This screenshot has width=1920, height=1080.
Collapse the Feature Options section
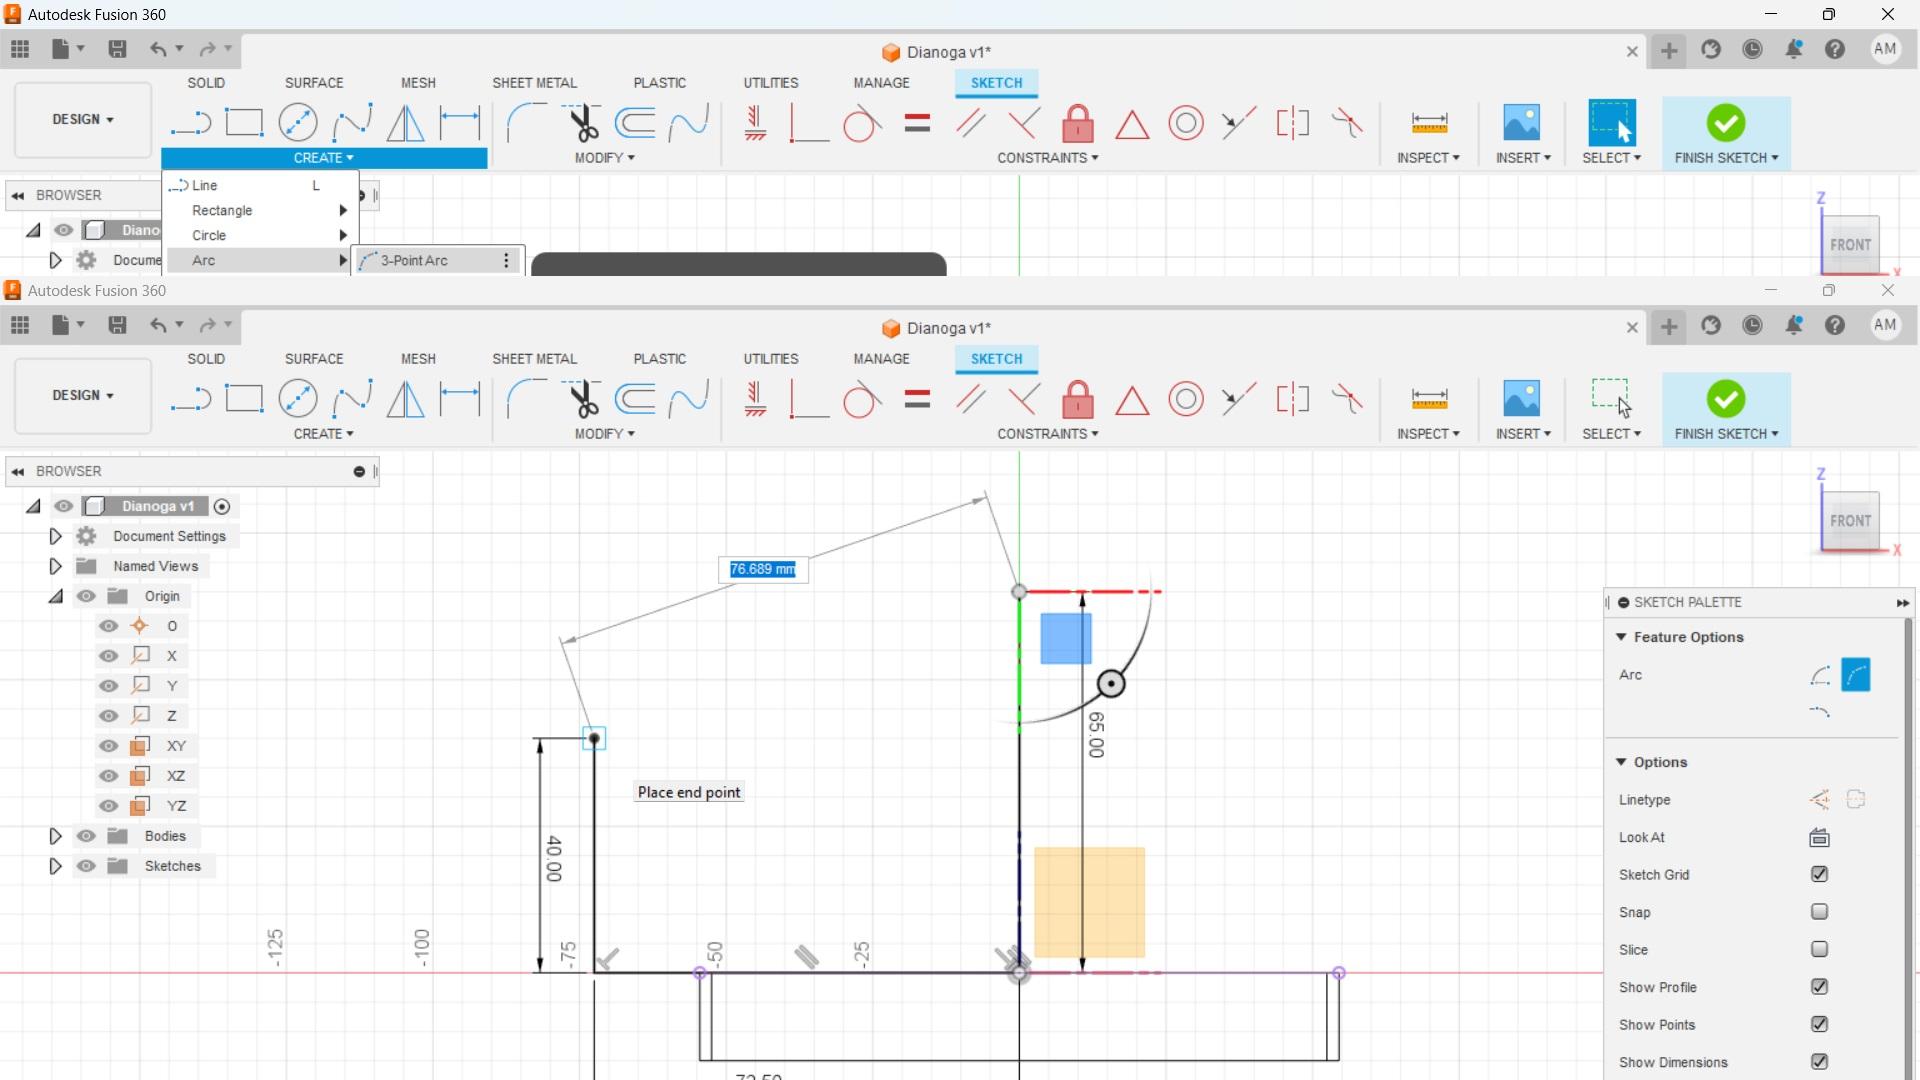pyautogui.click(x=1621, y=637)
